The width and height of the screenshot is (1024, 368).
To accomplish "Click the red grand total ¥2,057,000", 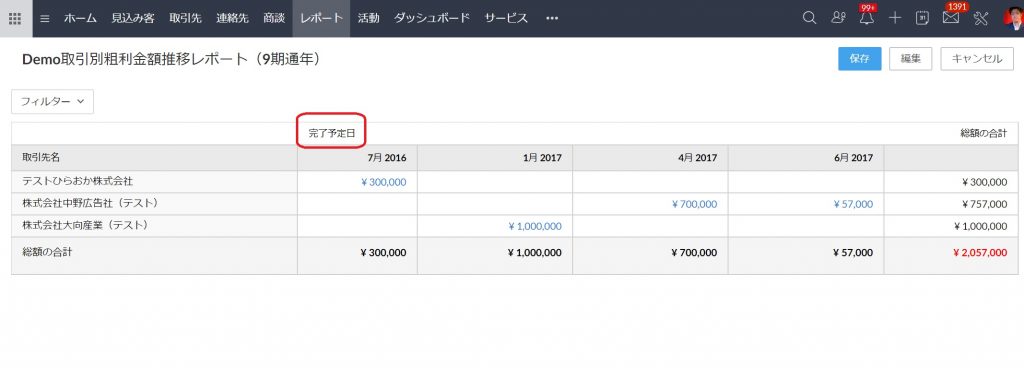I will click(x=980, y=253).
